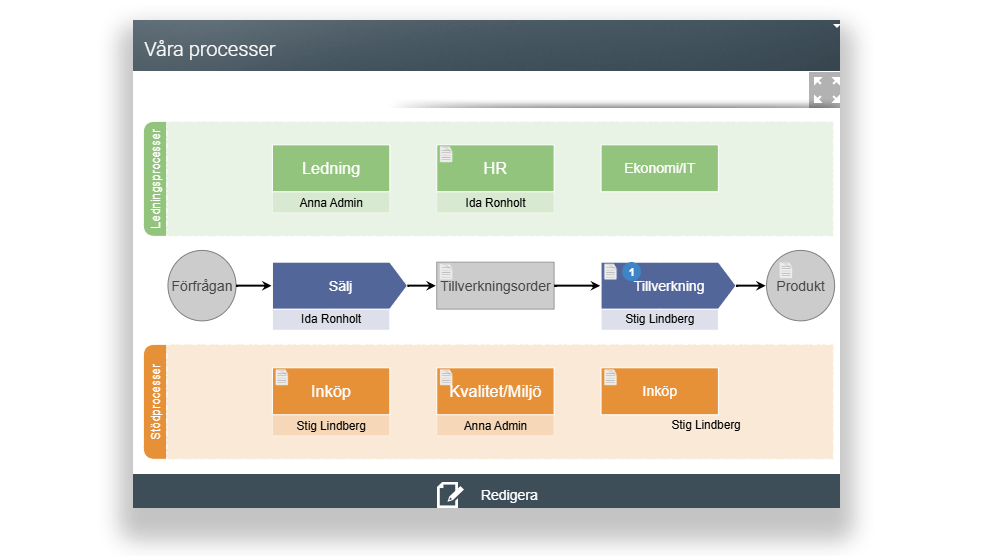Expand diagram with the fullscreen icon

click(825, 90)
